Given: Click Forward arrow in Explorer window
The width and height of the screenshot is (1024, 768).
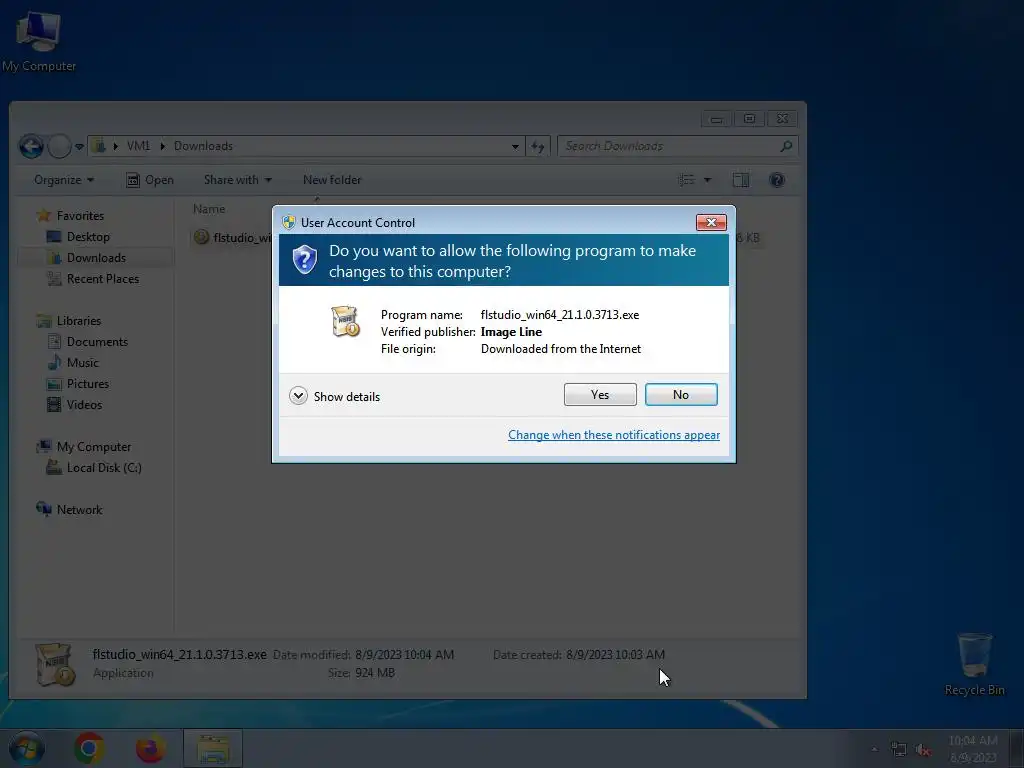Looking at the screenshot, I should click(x=59, y=146).
